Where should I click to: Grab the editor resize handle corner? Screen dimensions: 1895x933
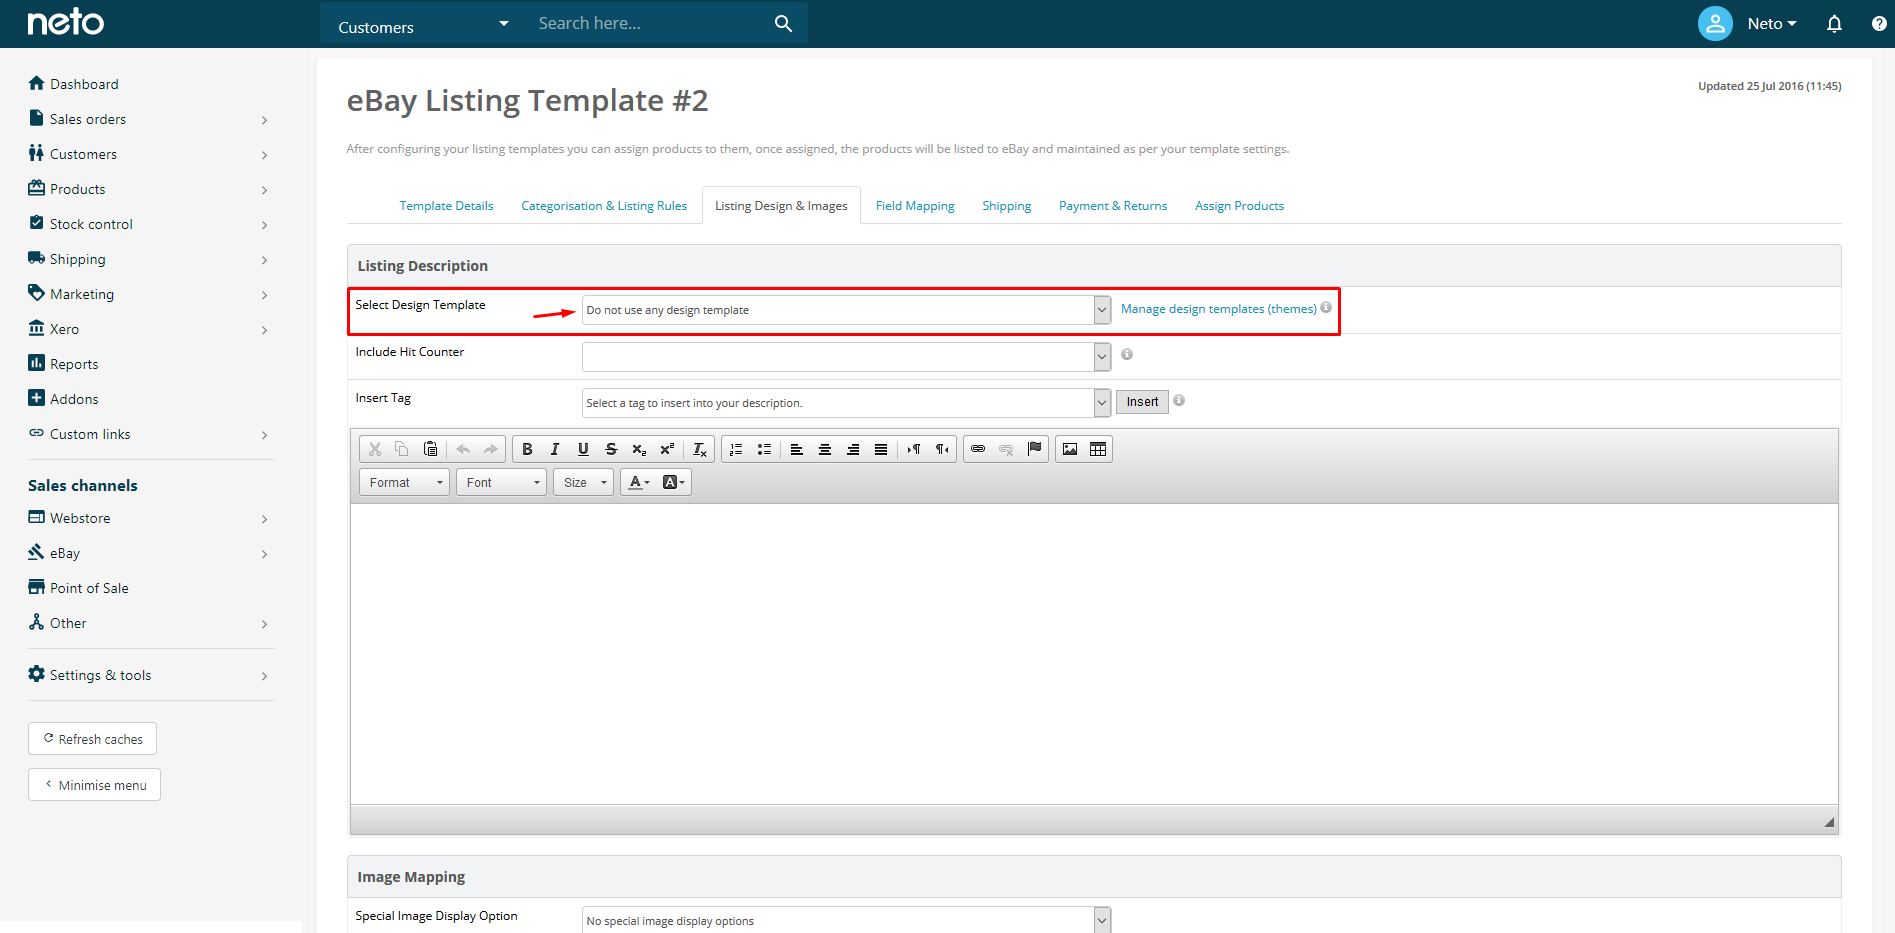click(x=1829, y=822)
